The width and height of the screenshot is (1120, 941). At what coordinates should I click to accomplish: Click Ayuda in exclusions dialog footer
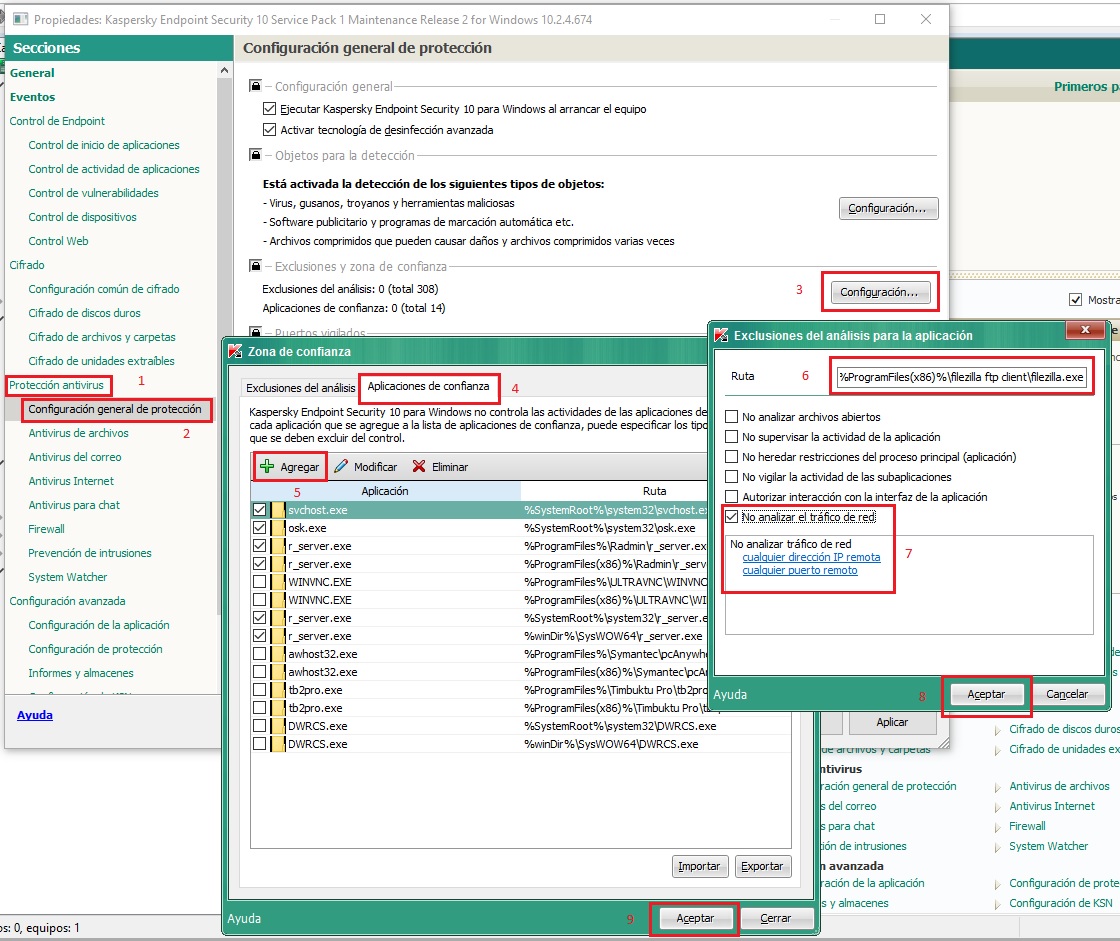[730, 694]
